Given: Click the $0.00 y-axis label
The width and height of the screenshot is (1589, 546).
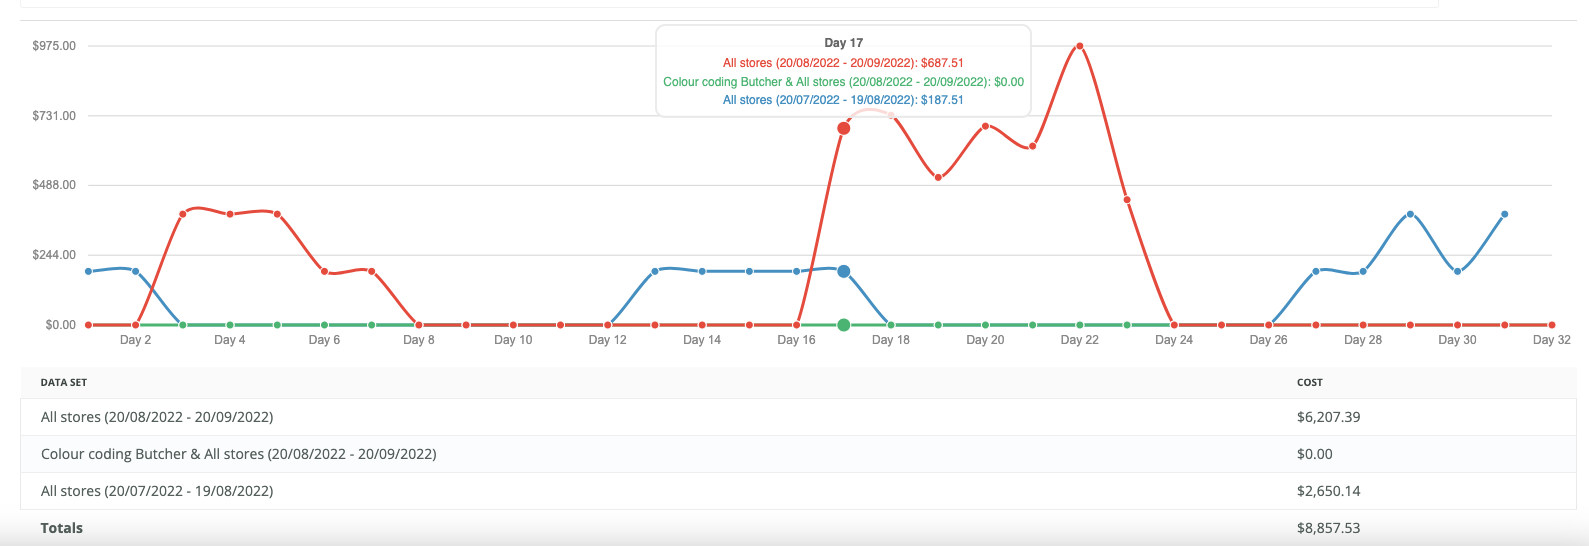Looking at the screenshot, I should [x=61, y=325].
